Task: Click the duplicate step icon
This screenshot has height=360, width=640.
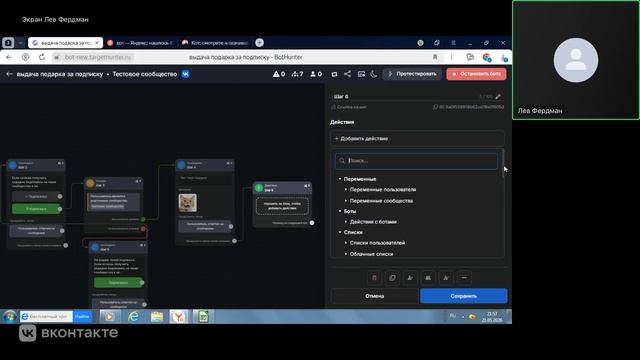Action: click(392, 278)
